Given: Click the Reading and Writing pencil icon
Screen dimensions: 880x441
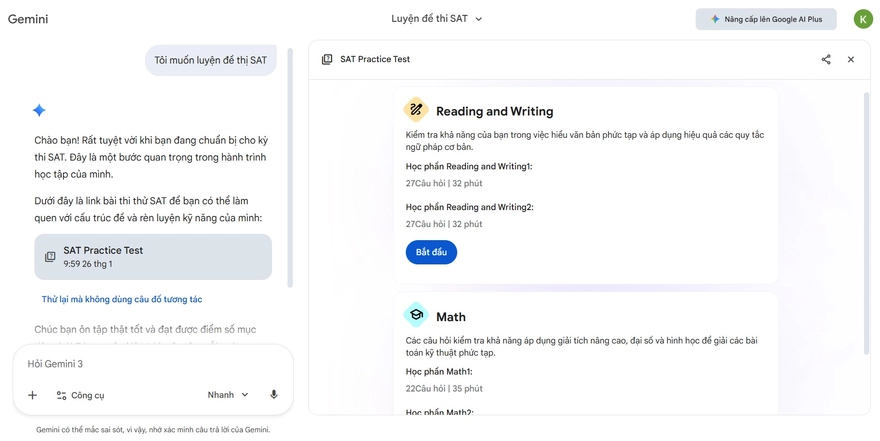Looking at the screenshot, I should tap(416, 109).
